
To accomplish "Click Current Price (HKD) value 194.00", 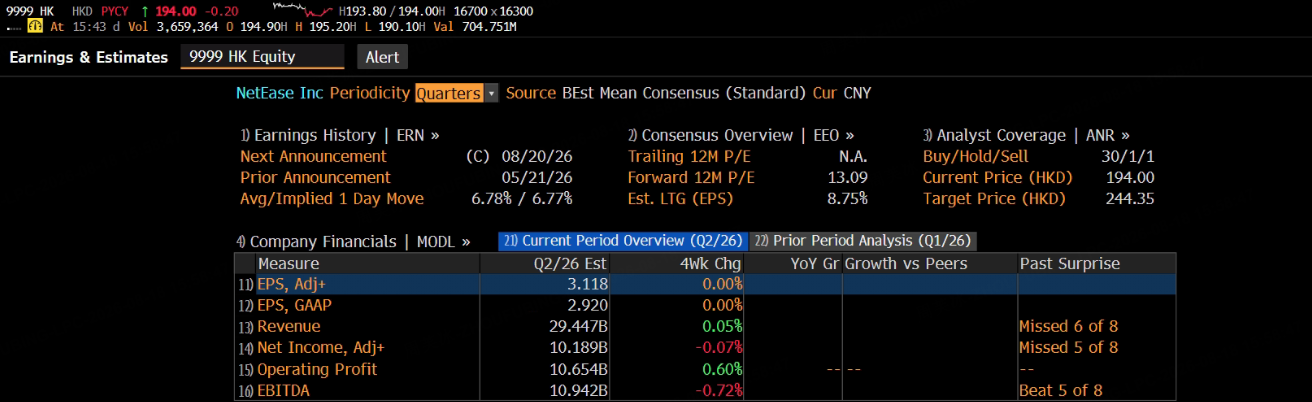I will 1130,177.
